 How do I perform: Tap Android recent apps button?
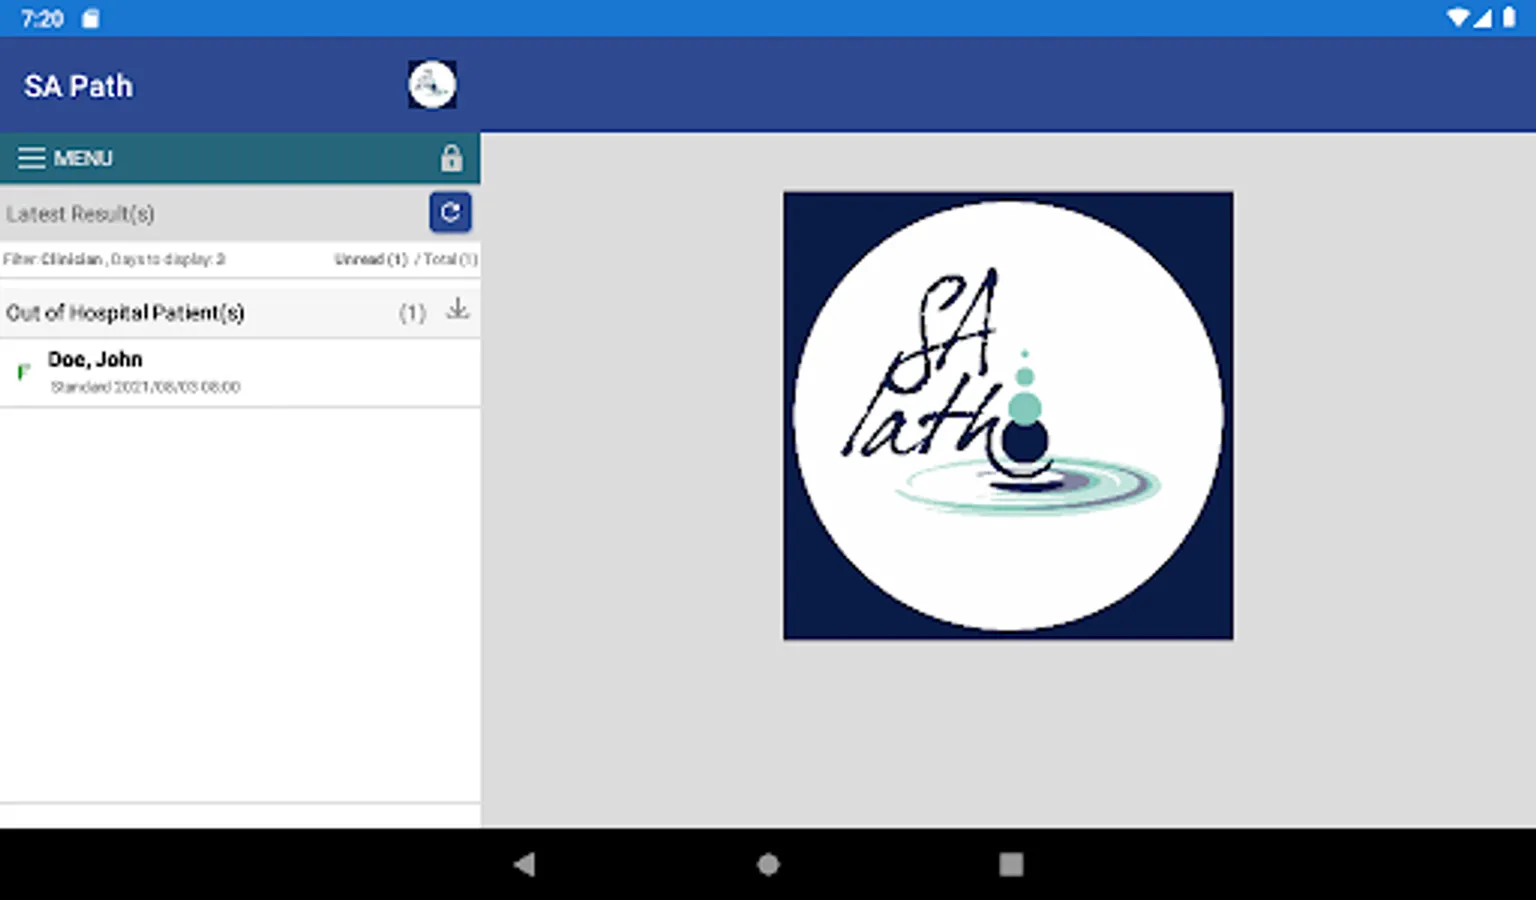1011,864
